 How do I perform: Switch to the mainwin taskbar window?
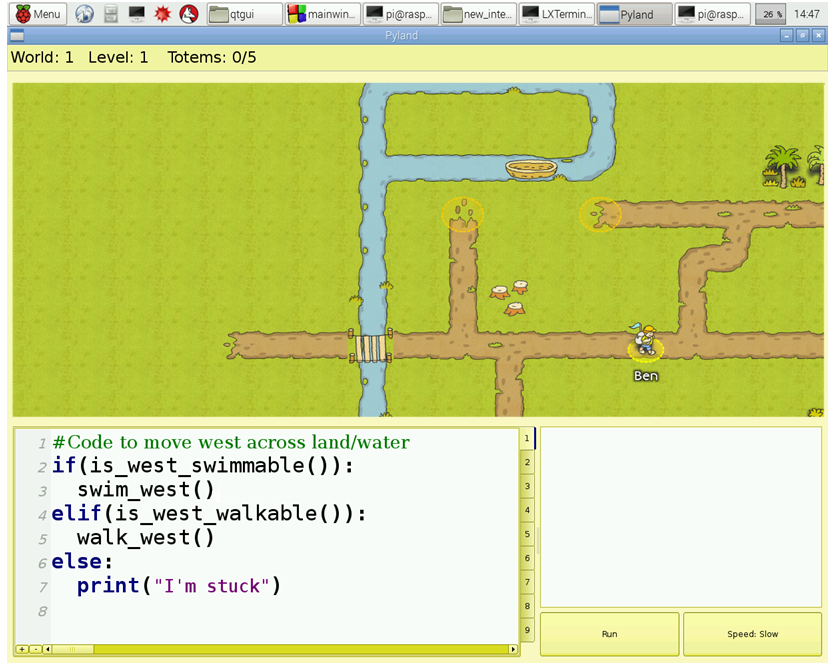(322, 14)
